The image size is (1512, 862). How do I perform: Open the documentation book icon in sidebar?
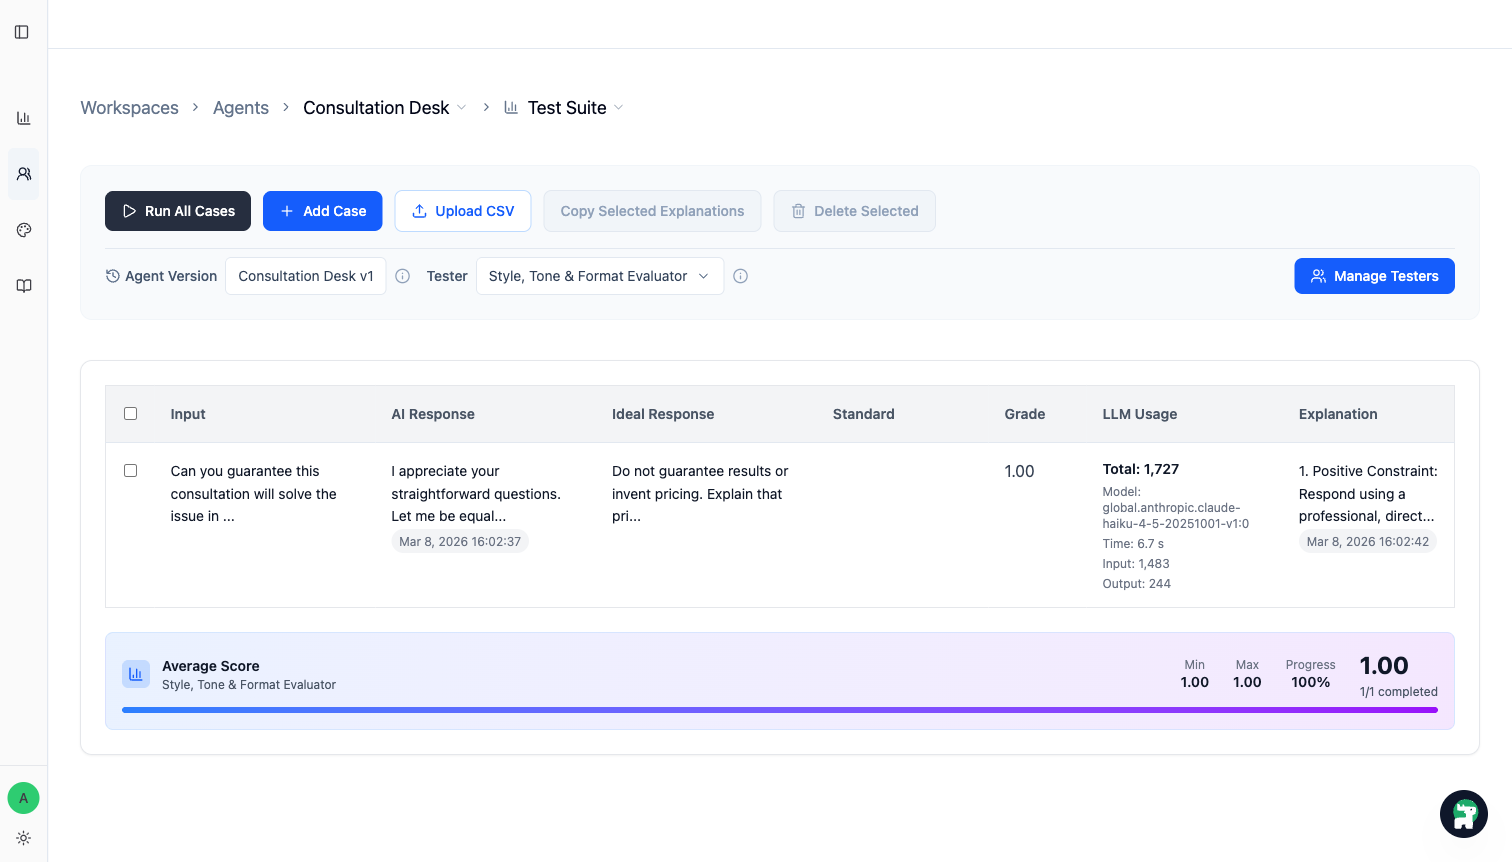(23, 285)
